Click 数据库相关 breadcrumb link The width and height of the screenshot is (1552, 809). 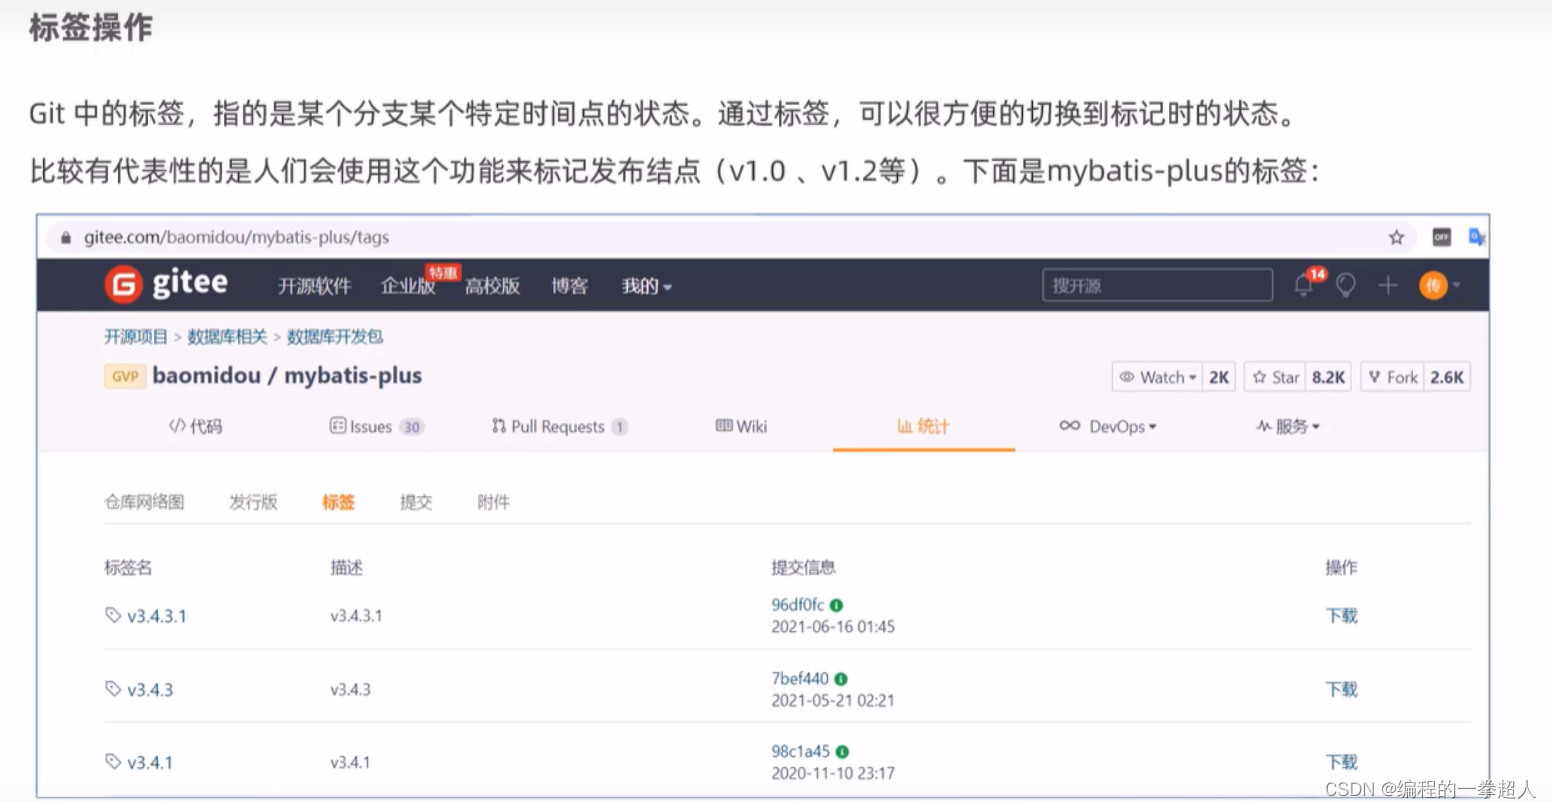227,337
